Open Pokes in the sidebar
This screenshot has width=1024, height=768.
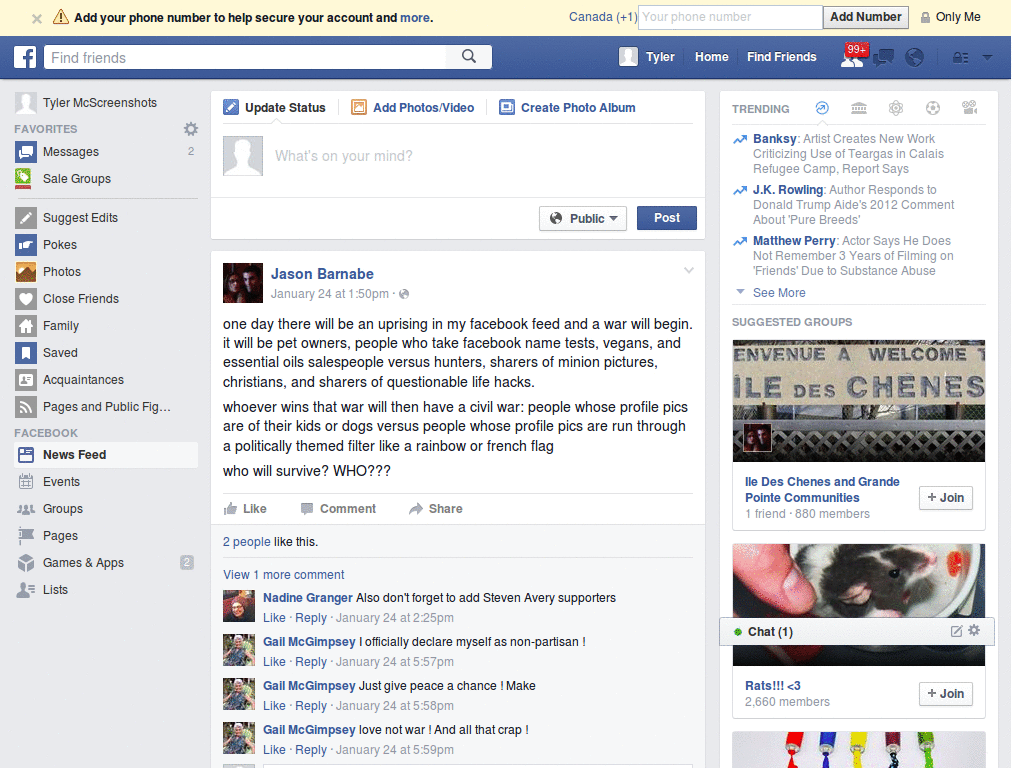point(106,245)
